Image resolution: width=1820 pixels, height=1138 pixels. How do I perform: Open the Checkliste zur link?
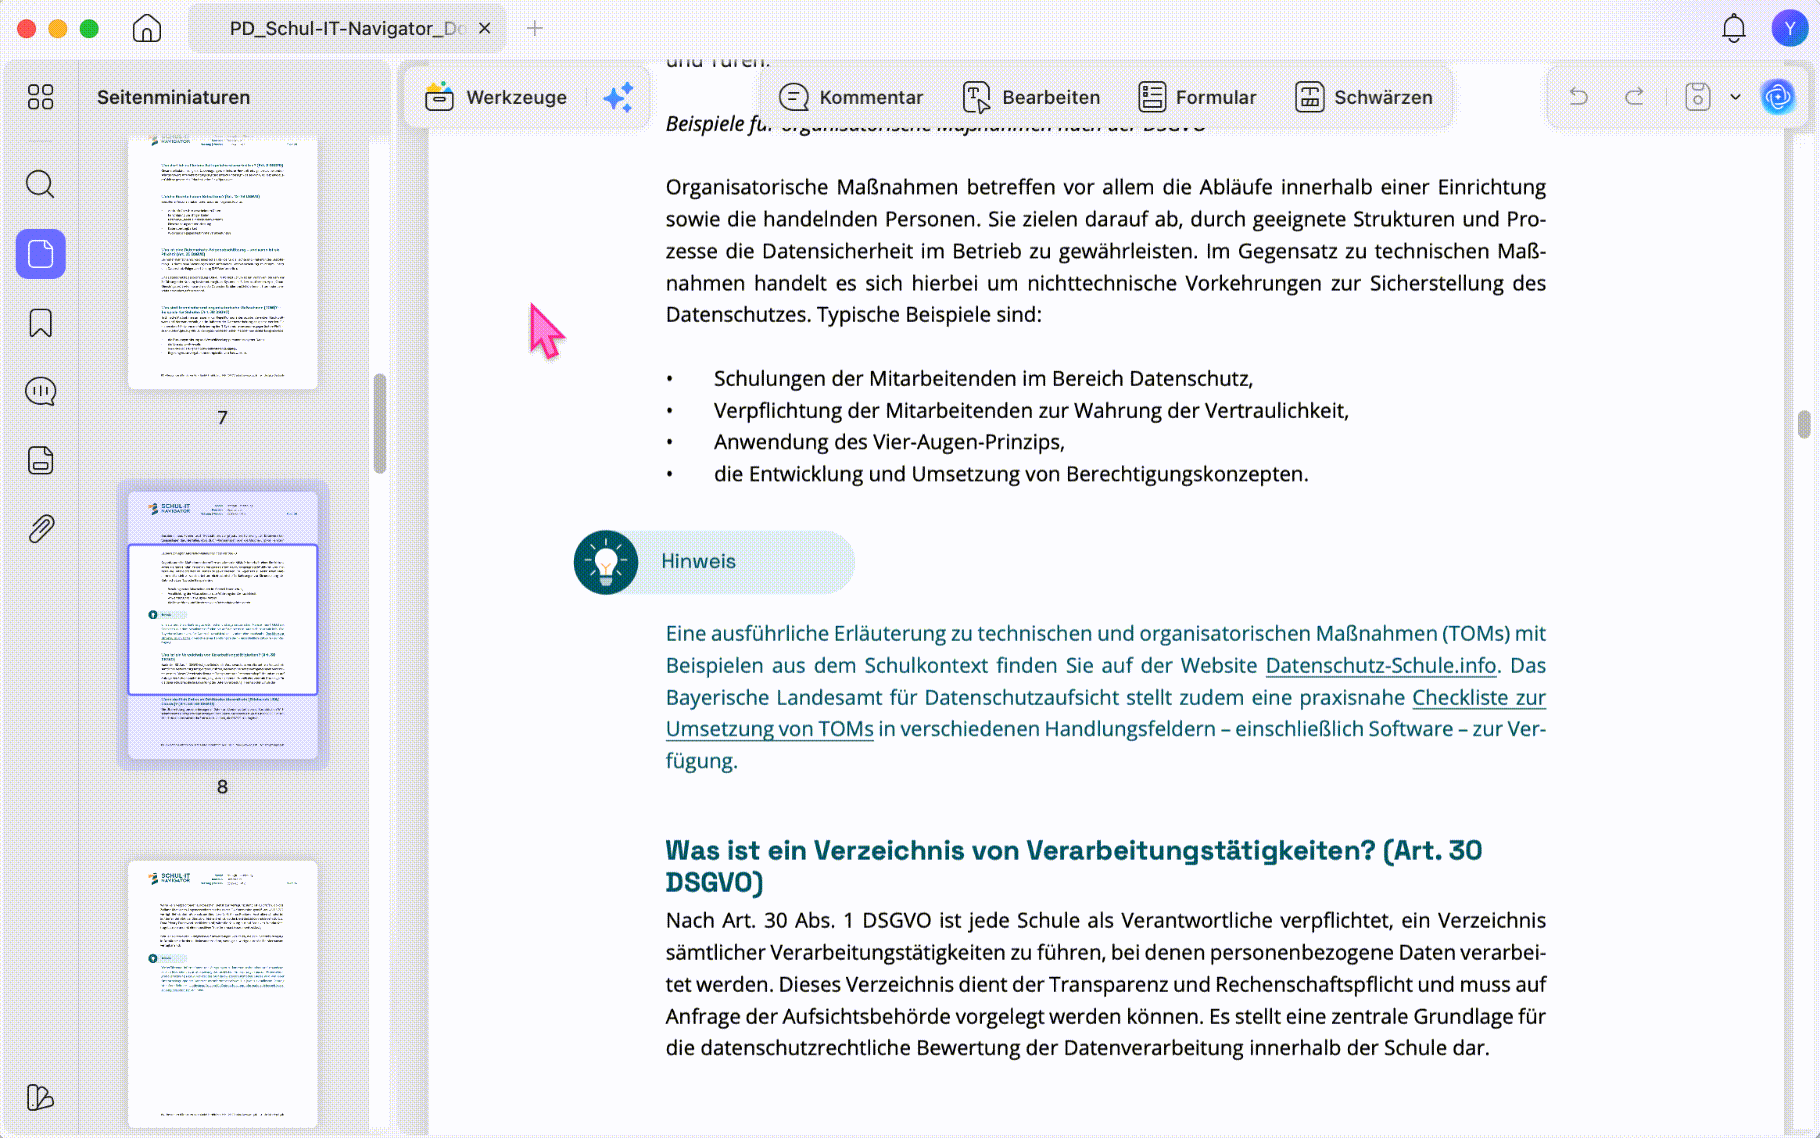(1479, 697)
